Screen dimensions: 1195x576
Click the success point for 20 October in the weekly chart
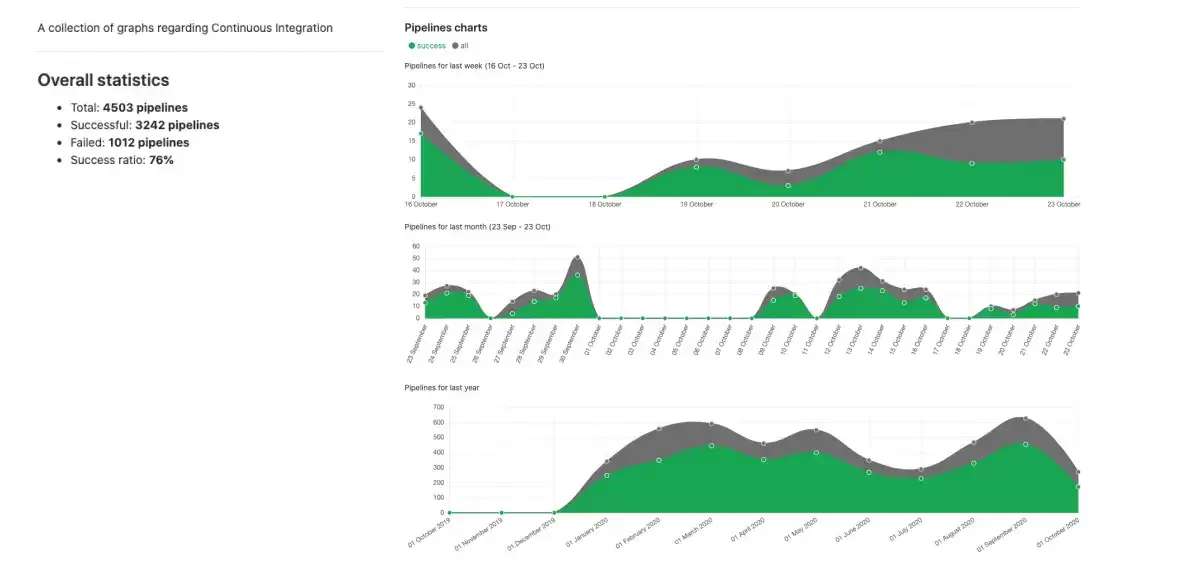point(788,185)
